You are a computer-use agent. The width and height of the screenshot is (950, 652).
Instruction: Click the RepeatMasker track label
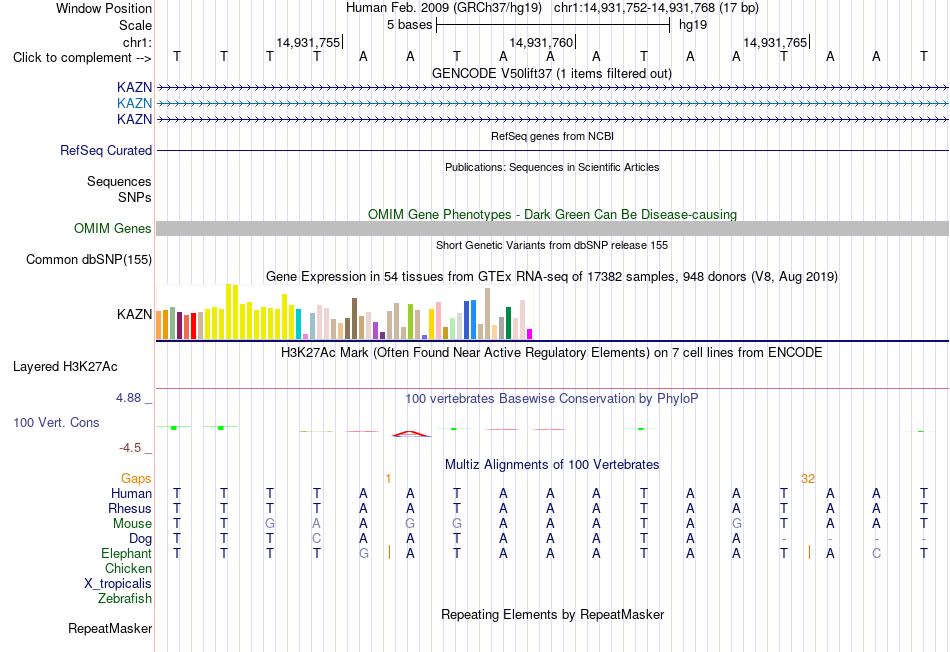(x=110, y=628)
